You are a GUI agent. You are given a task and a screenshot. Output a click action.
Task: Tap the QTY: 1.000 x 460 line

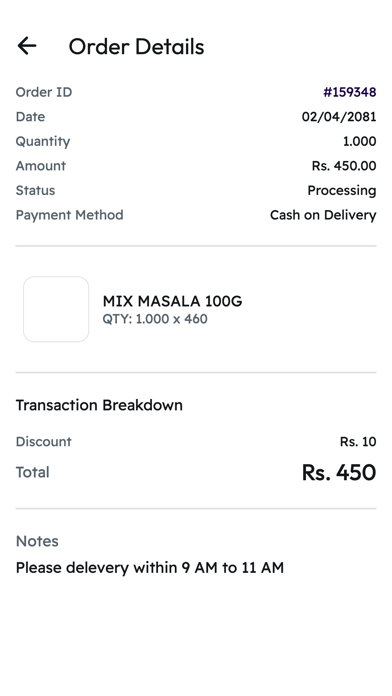155,319
